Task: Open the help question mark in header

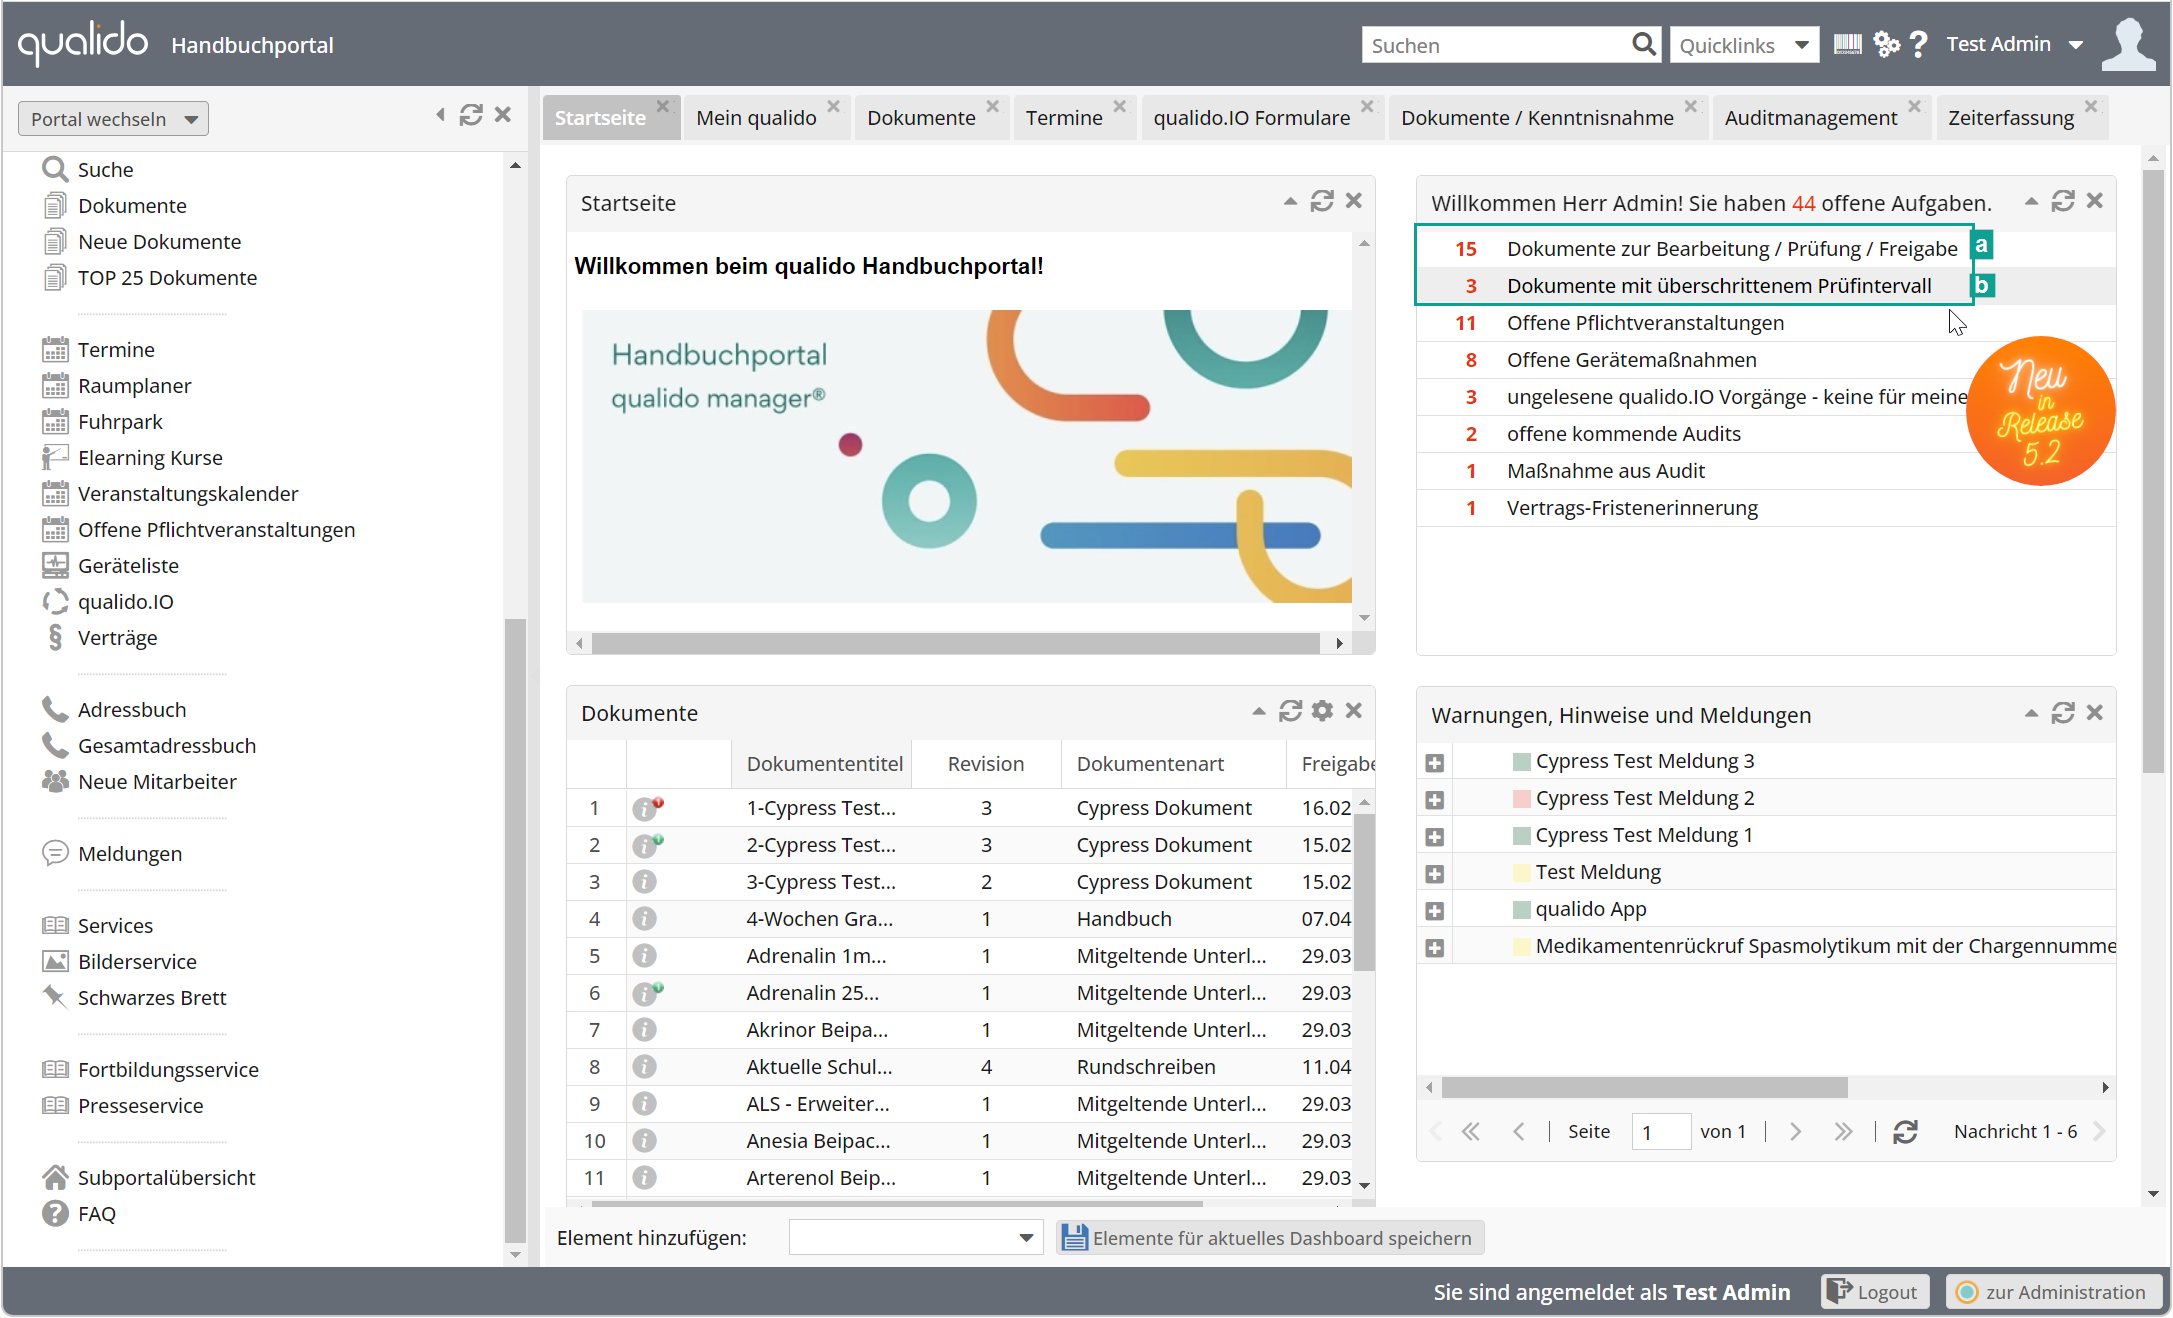Action: tap(1918, 45)
